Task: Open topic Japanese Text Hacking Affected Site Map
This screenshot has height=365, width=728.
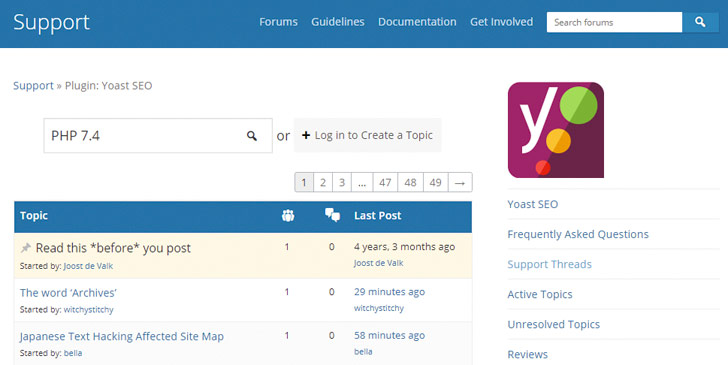Action: click(122, 336)
